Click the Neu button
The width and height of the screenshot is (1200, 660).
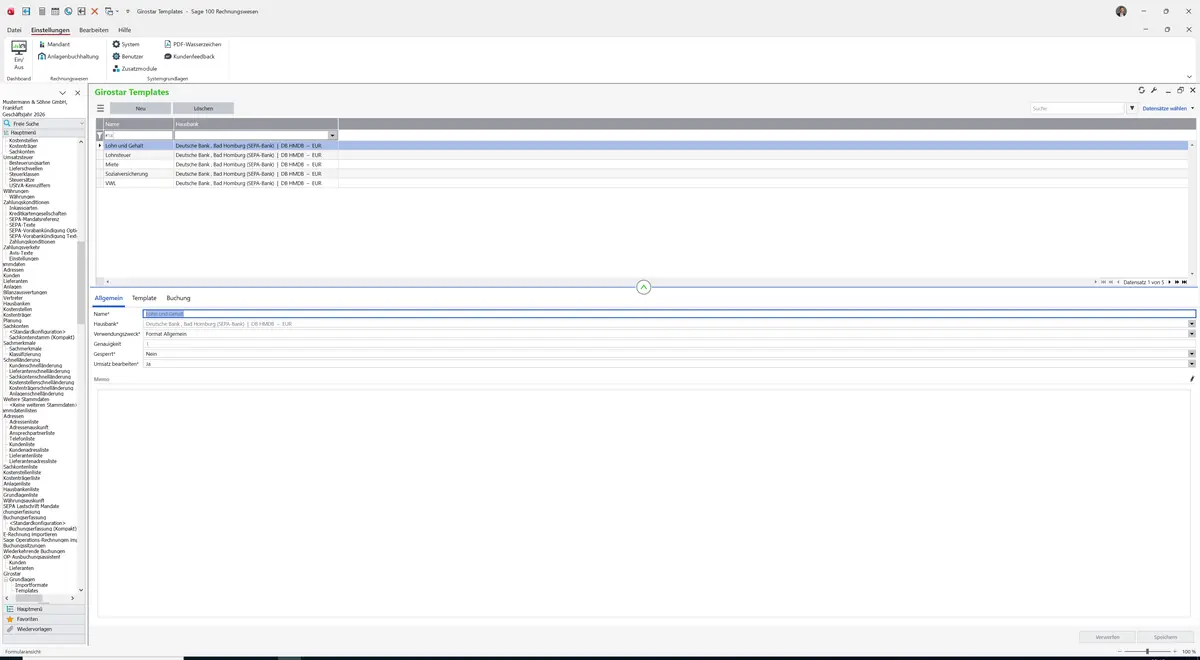[140, 108]
